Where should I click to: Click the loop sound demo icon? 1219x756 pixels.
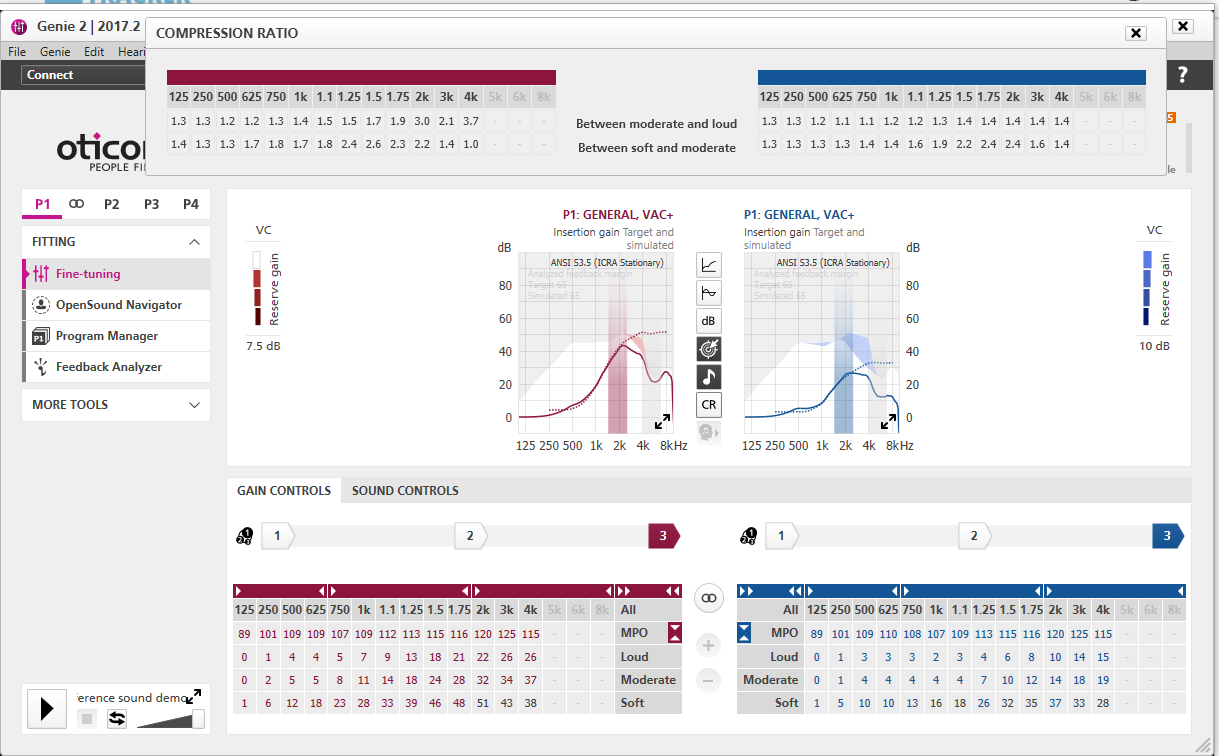117,718
